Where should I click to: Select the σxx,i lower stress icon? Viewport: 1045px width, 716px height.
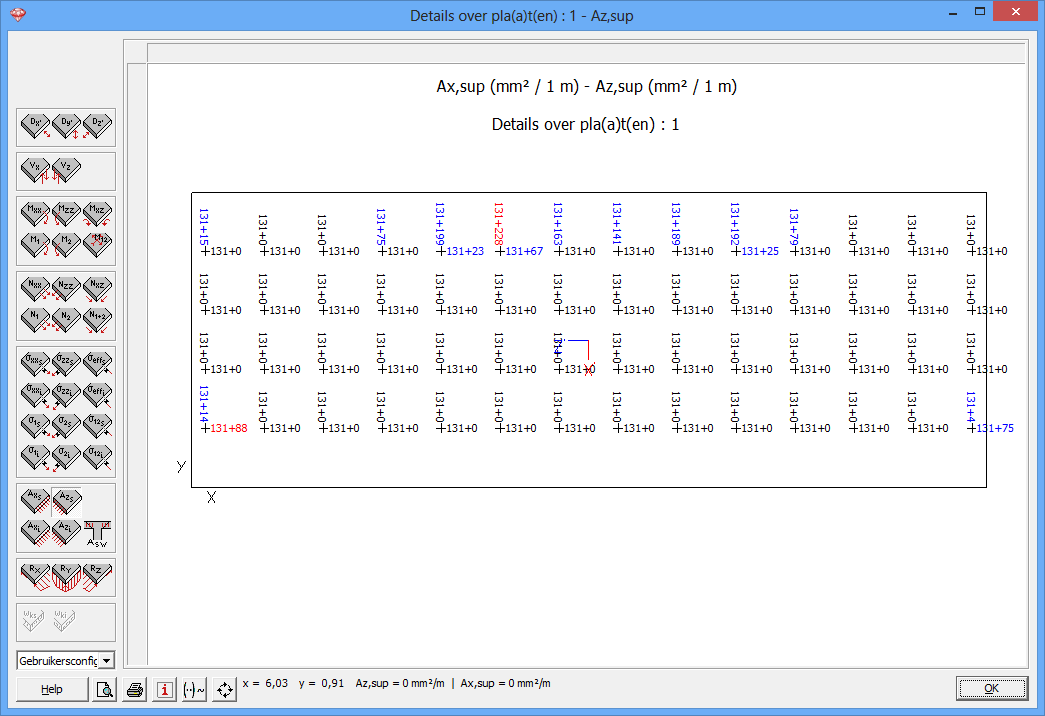(x=35, y=395)
